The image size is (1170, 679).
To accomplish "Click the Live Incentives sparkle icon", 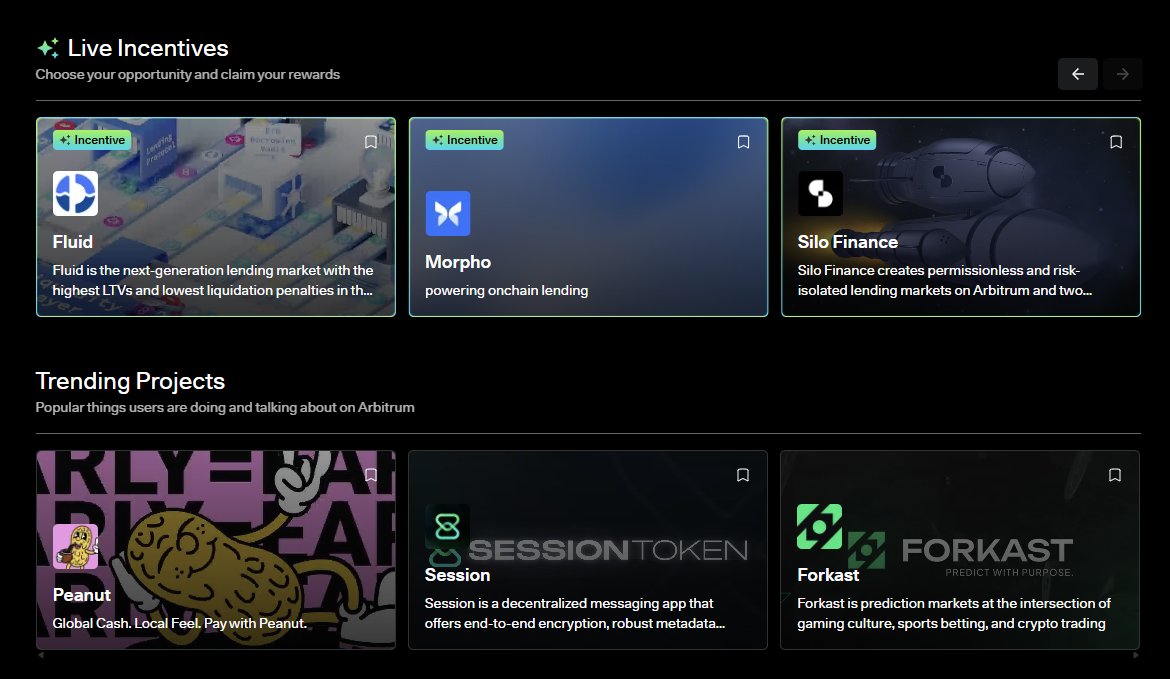I will pyautogui.click(x=48, y=48).
